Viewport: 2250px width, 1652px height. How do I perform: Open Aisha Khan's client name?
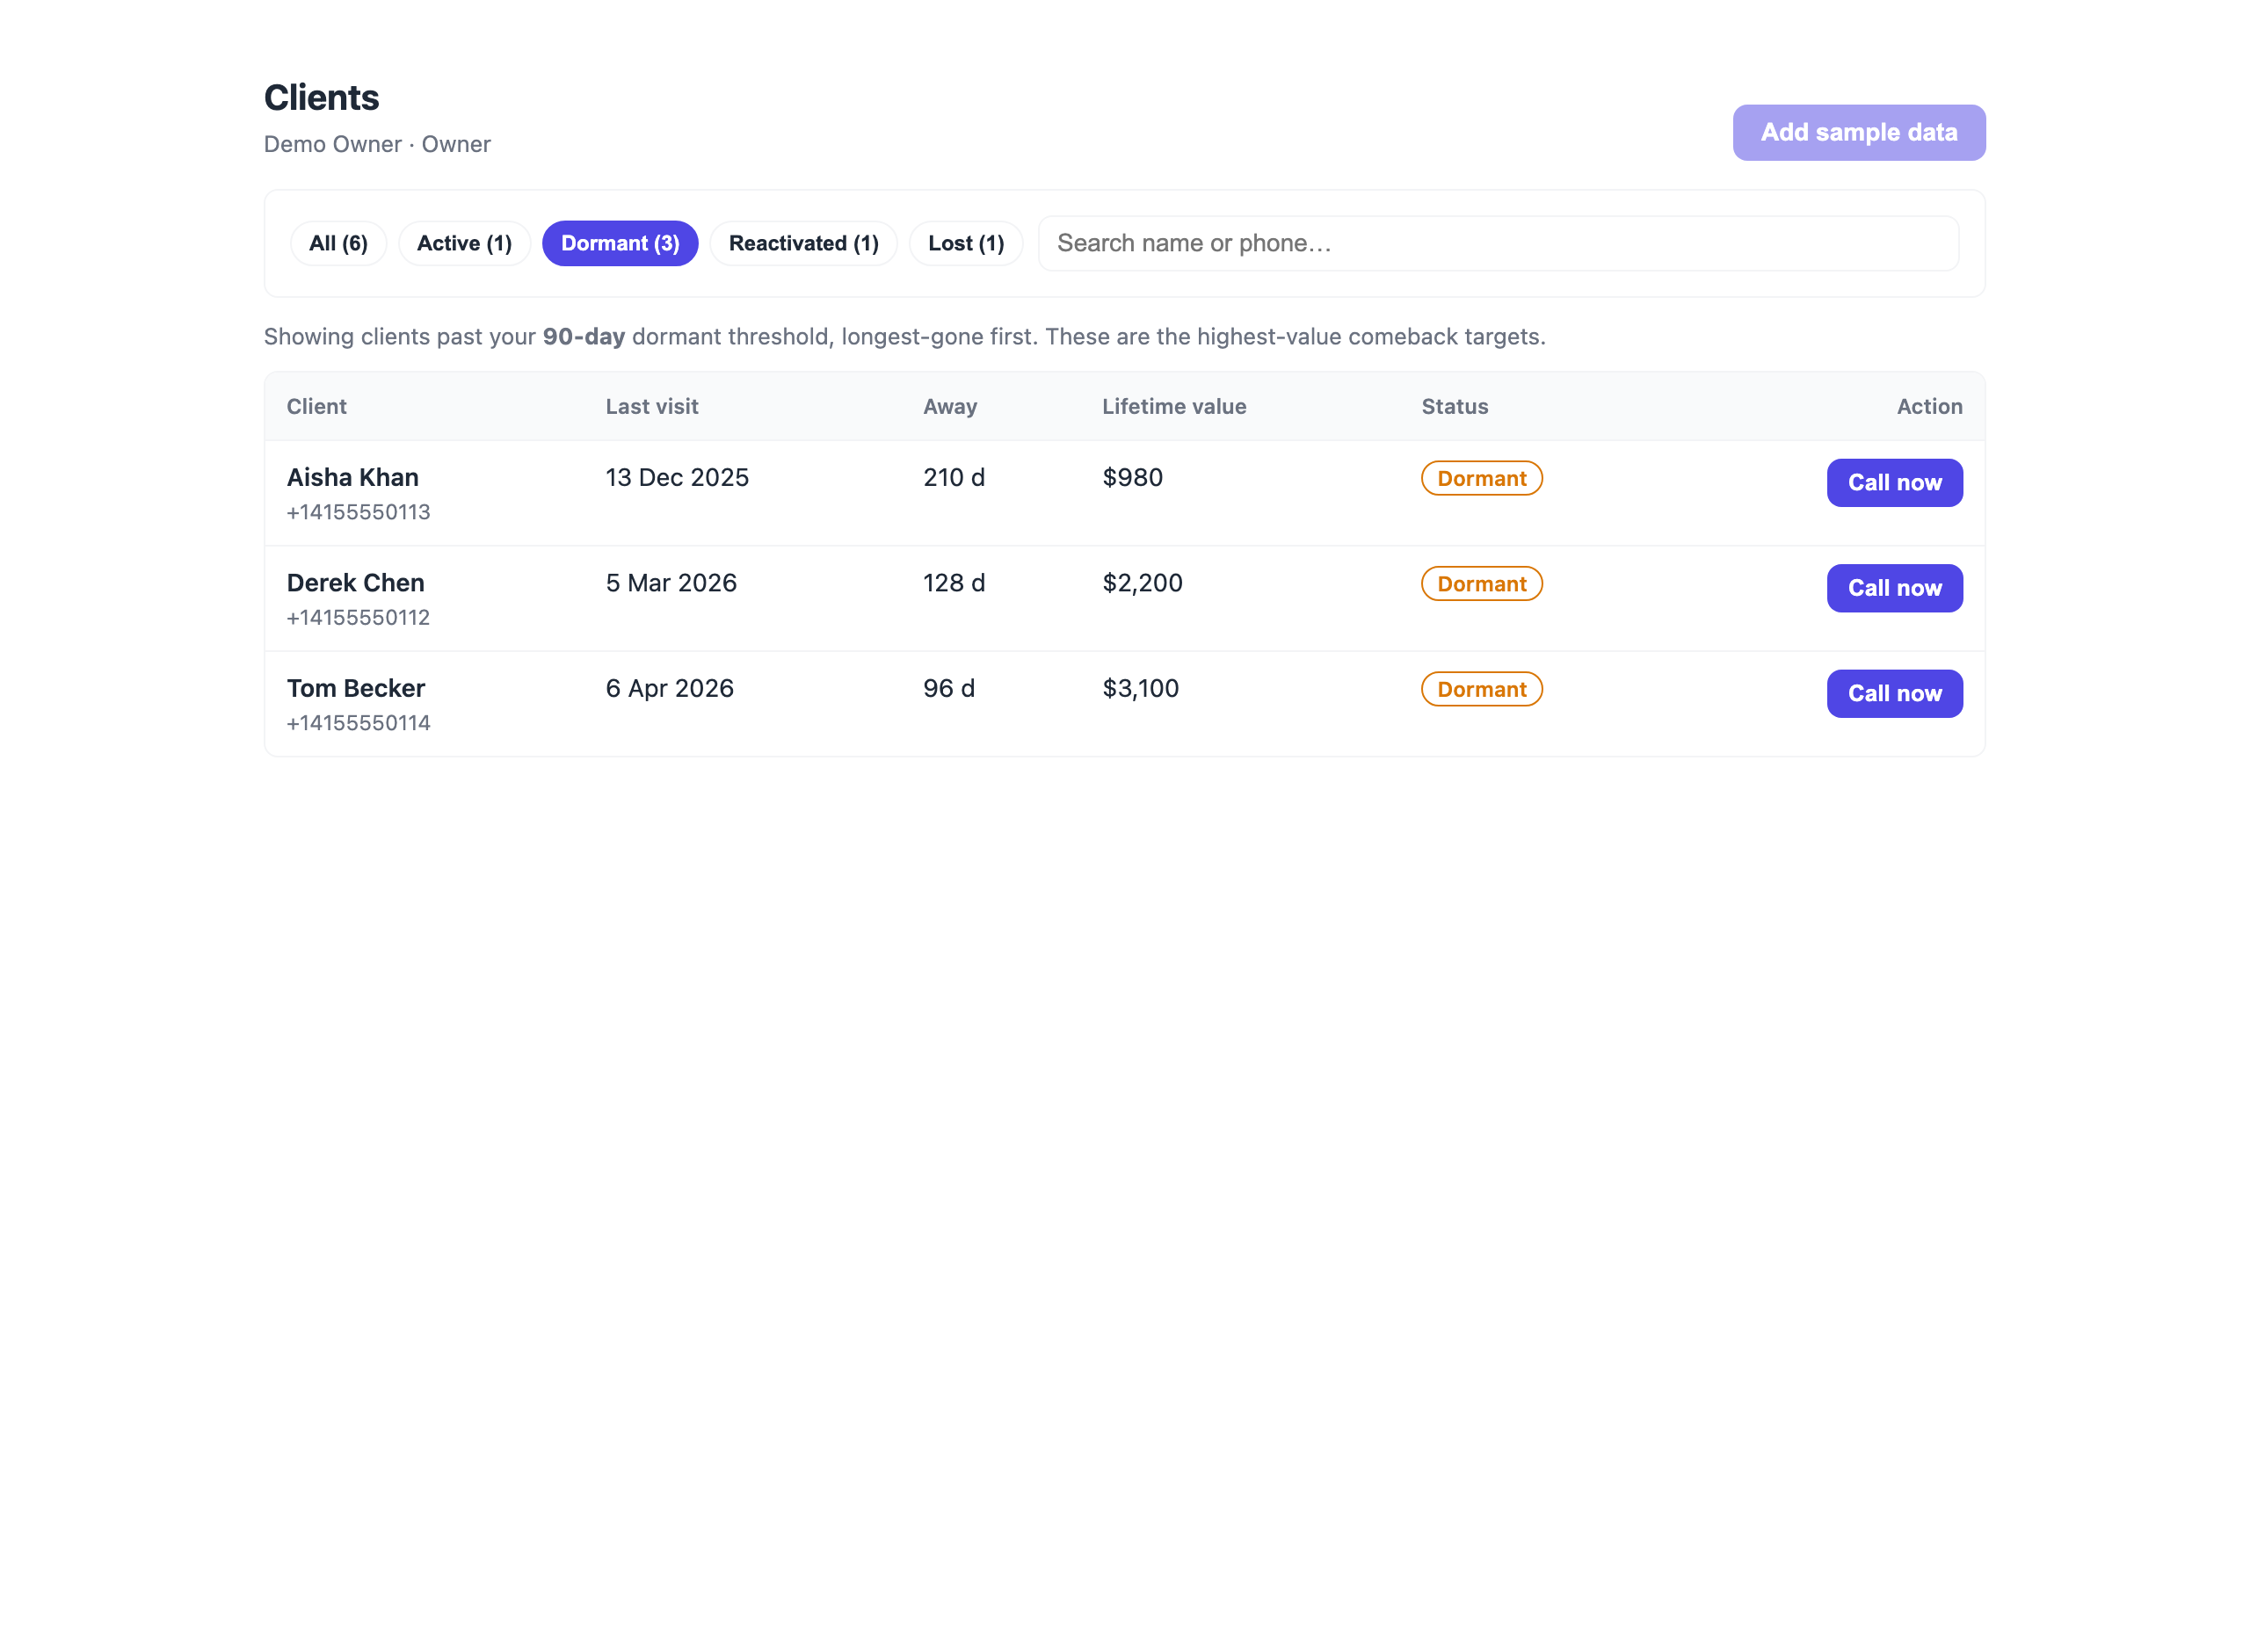click(353, 477)
